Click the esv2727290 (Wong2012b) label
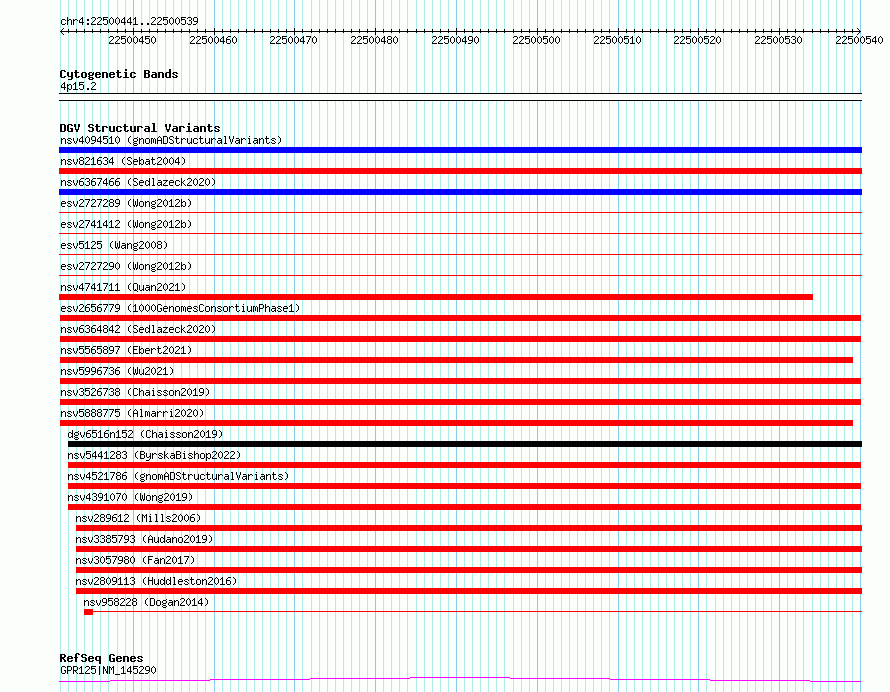This screenshot has height=692, width=890. (x=126, y=266)
